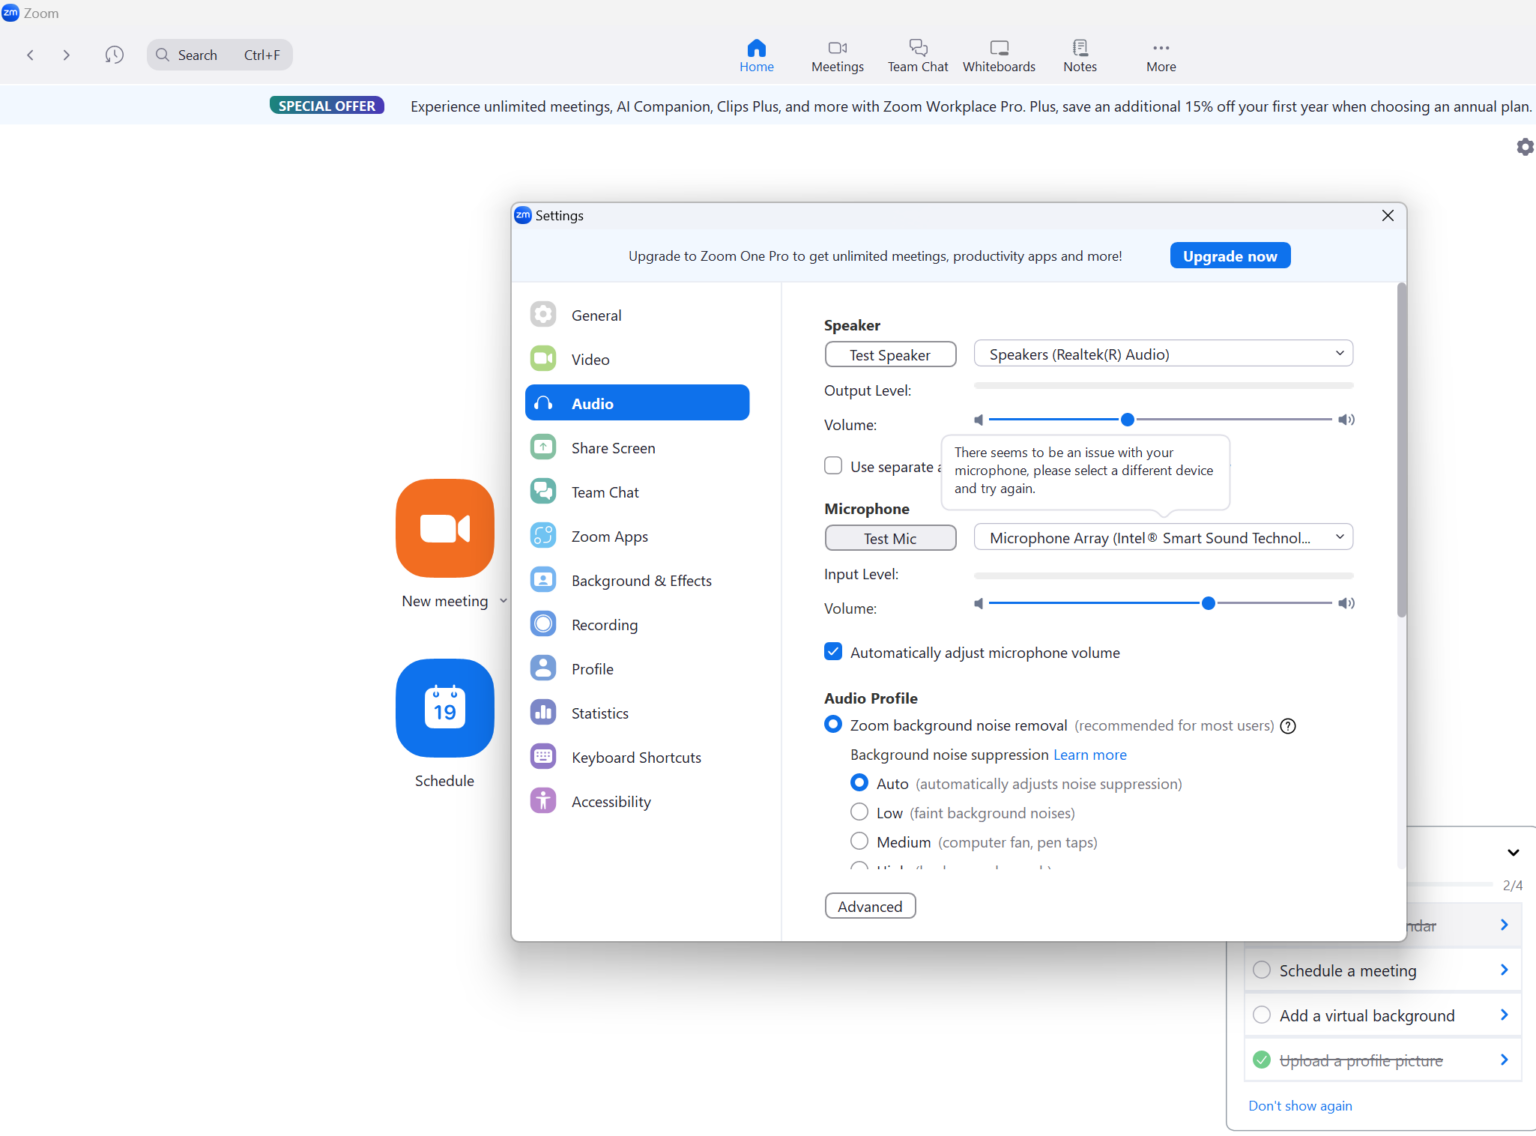Open the Statistics settings panel
This screenshot has height=1136, width=1536.
point(599,712)
